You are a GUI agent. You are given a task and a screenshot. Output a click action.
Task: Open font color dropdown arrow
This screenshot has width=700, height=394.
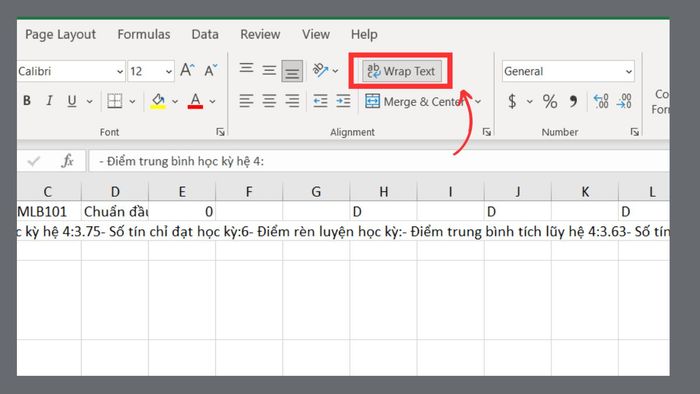tap(212, 102)
